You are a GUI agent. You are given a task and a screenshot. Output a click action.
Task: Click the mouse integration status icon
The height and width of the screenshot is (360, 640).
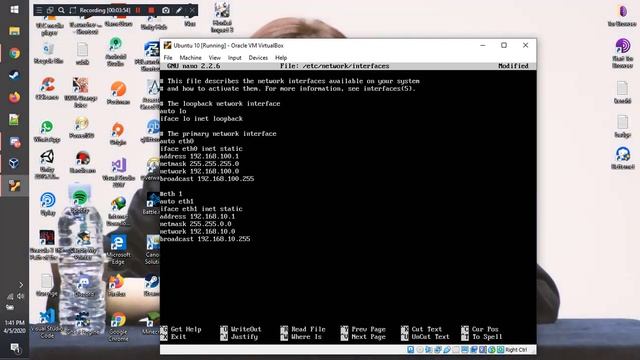492,350
